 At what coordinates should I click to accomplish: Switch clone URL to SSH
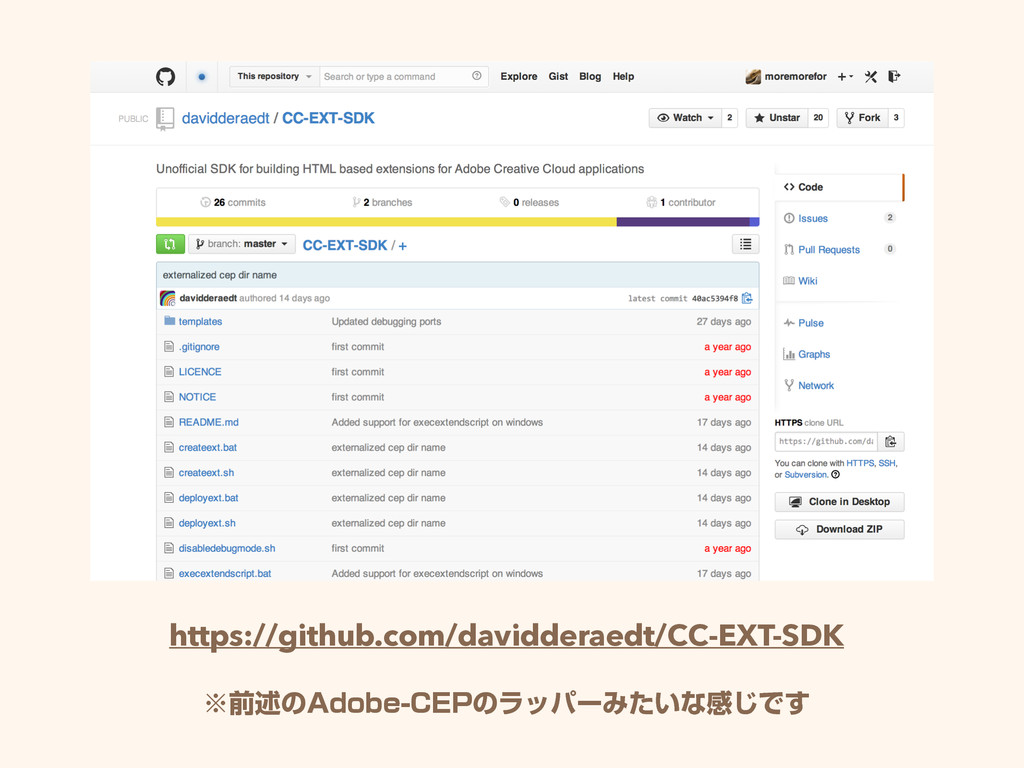pos(887,463)
